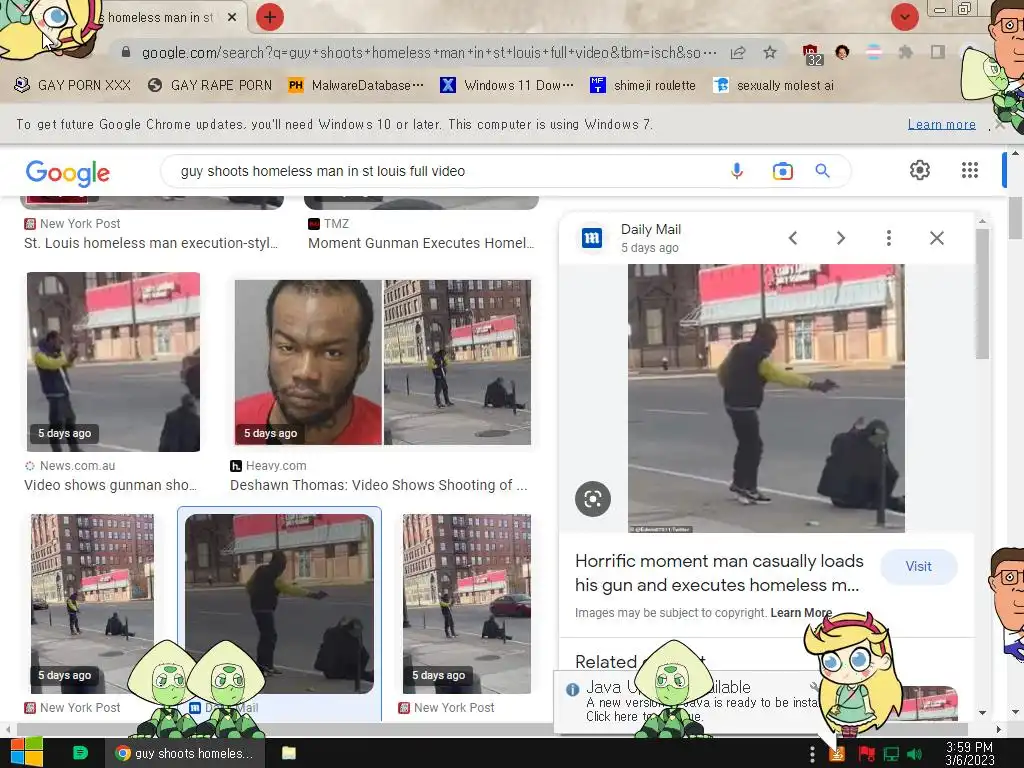
Task: View site information via the lock icon
Action: coord(126,52)
